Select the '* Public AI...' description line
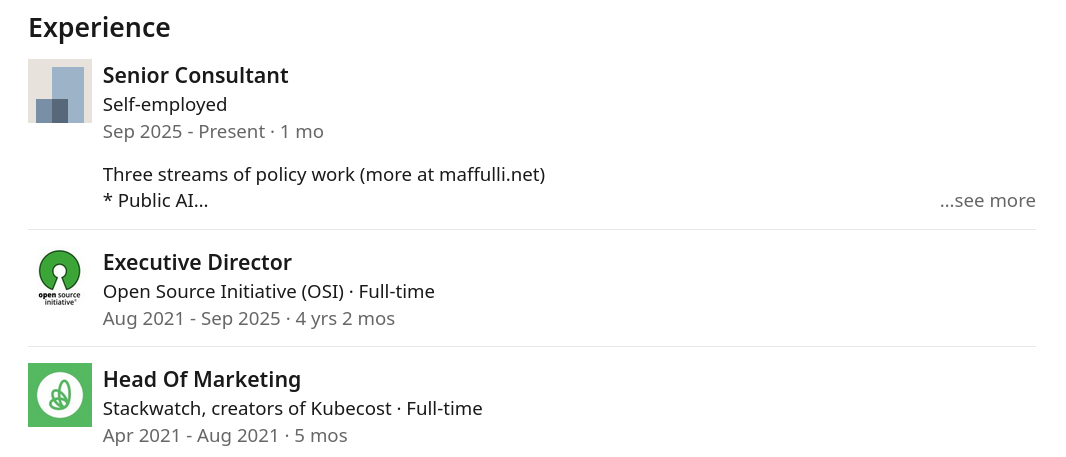 coord(156,201)
